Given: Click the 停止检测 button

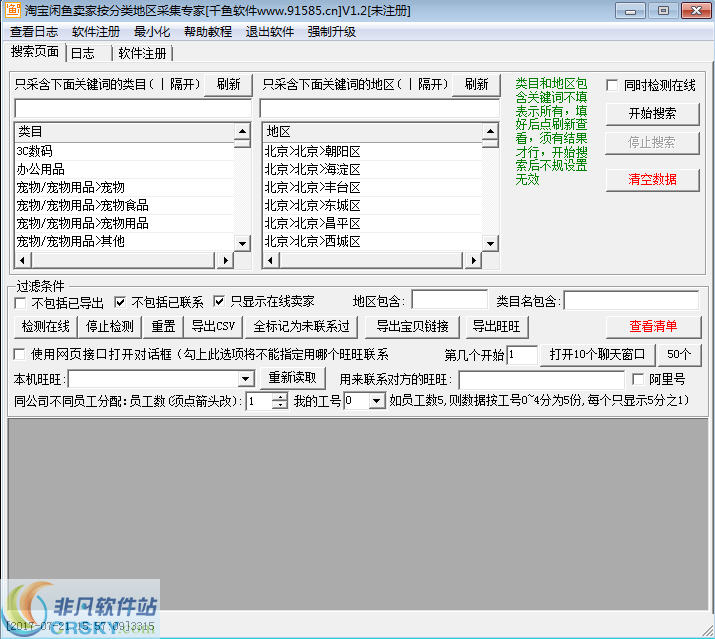Looking at the screenshot, I should point(110,327).
